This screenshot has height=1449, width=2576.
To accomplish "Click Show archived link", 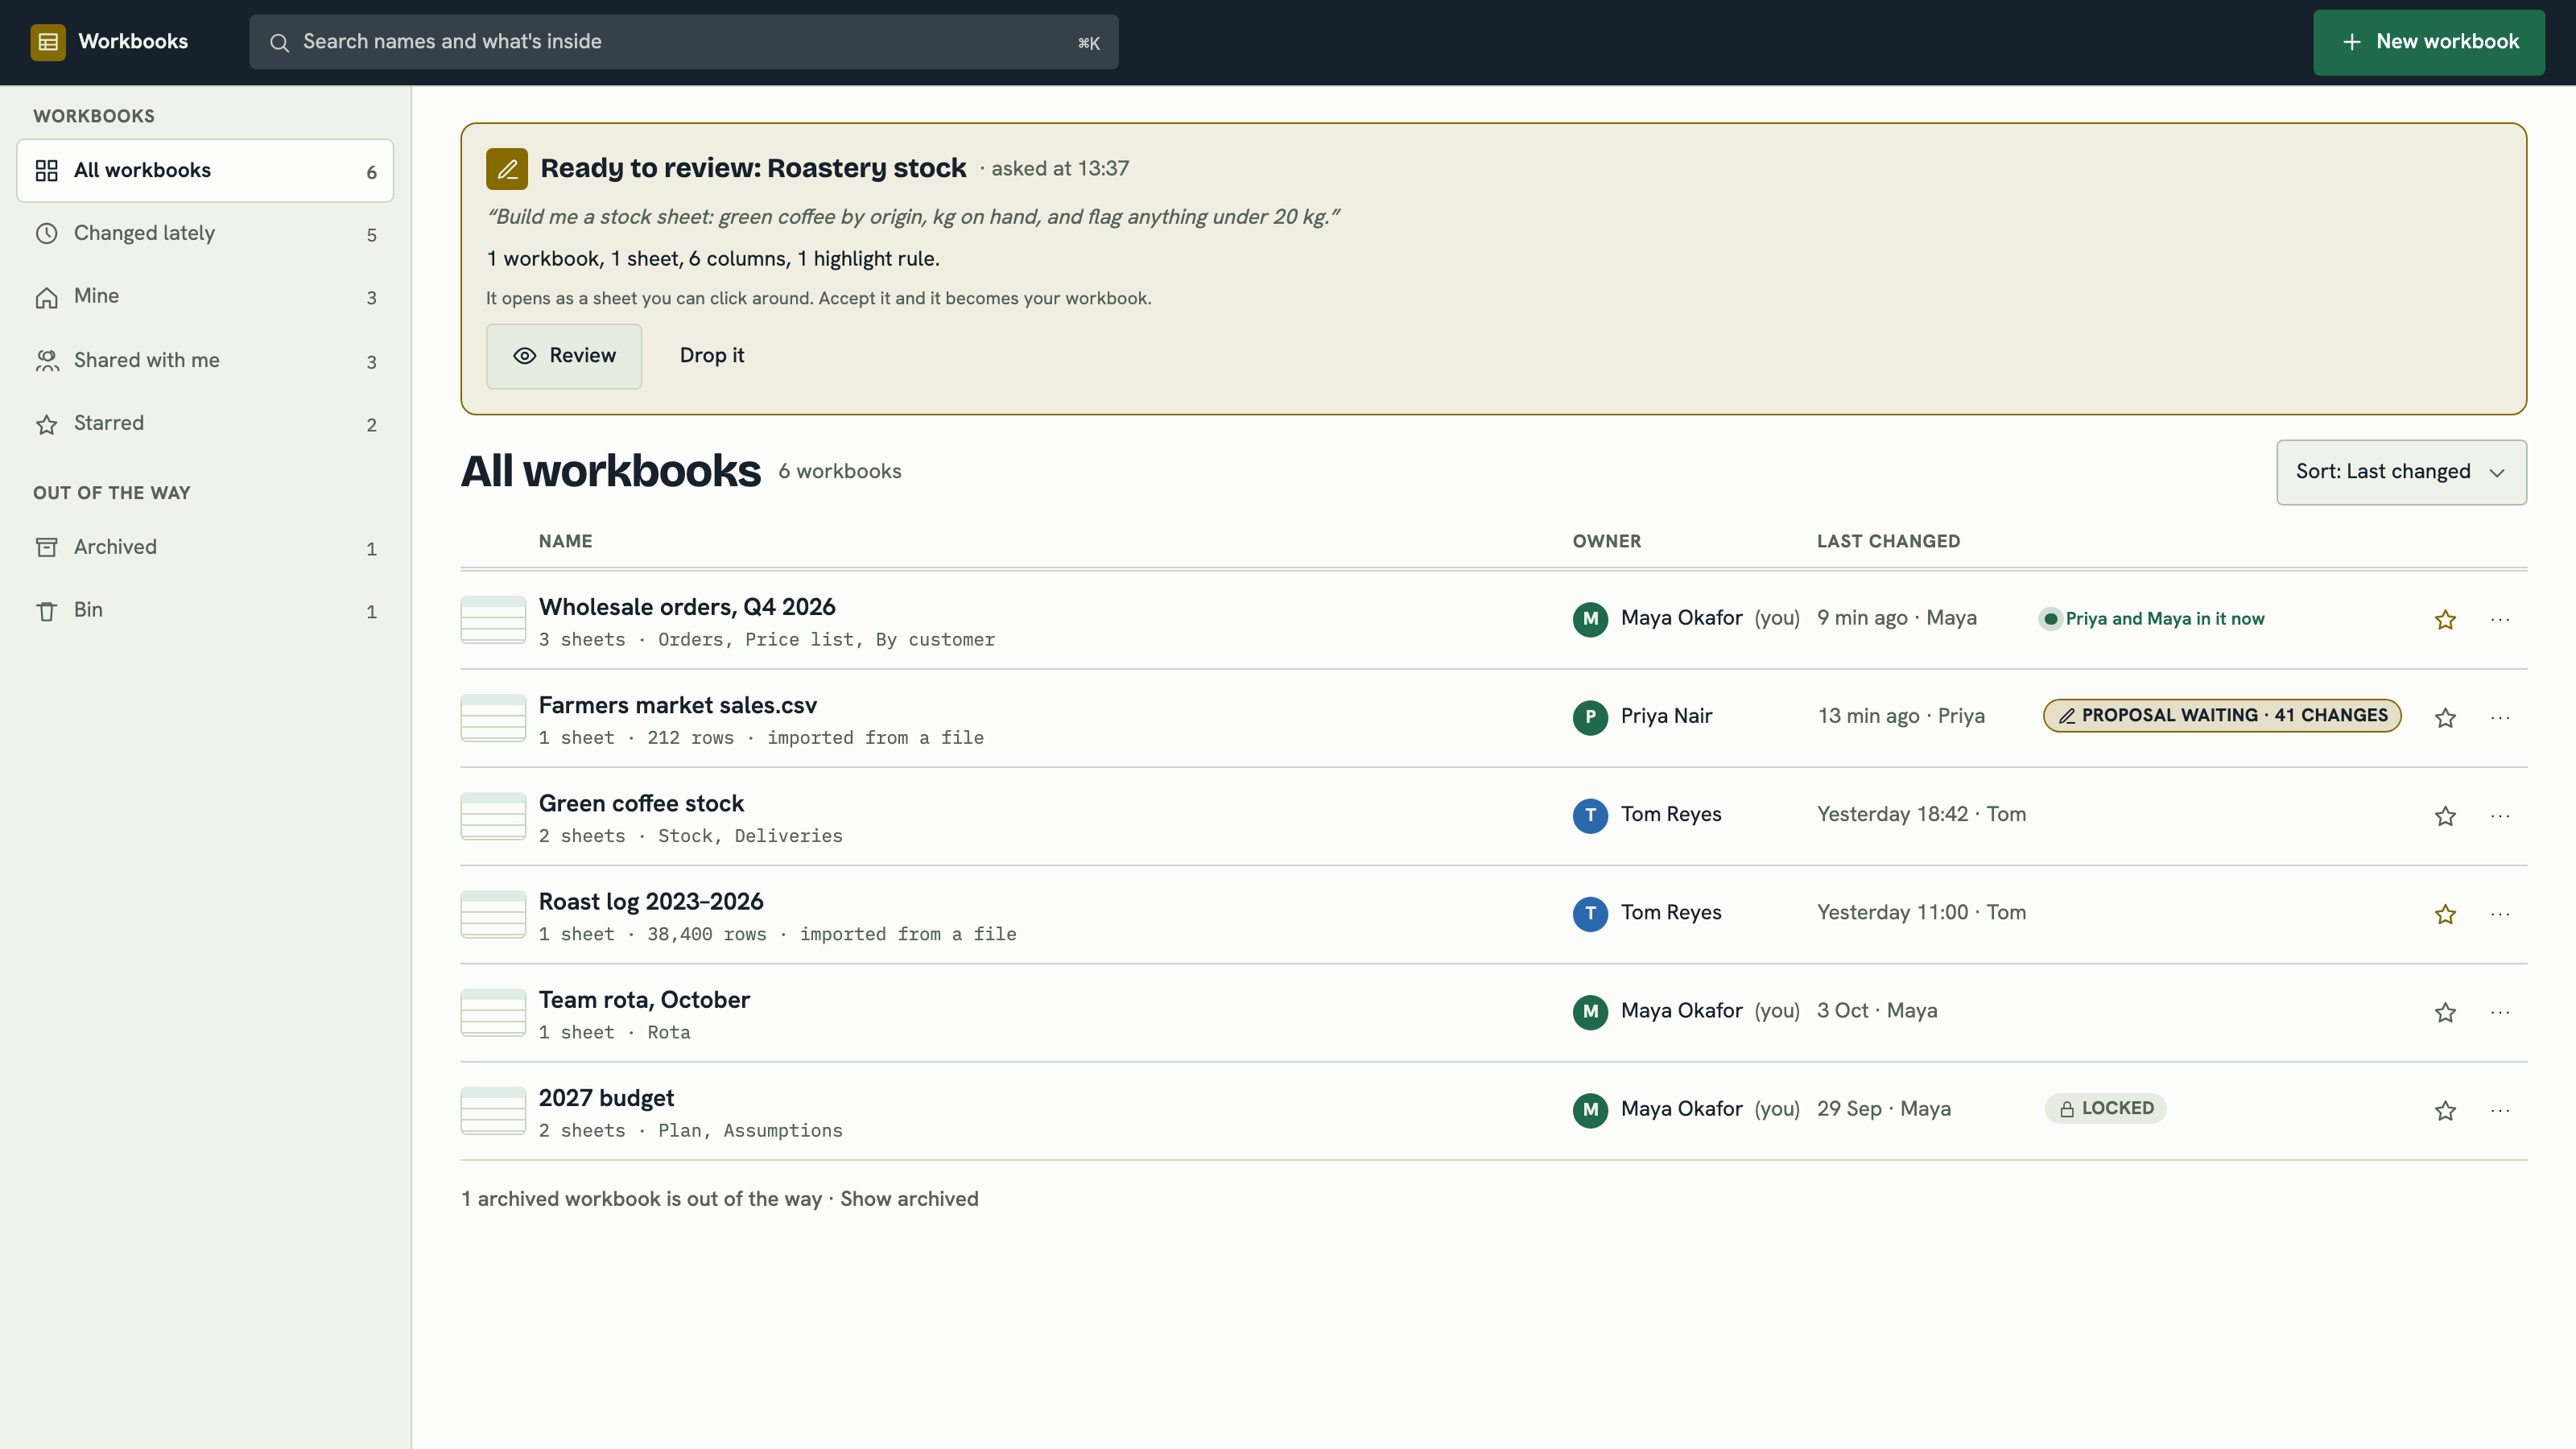I will click(909, 1199).
